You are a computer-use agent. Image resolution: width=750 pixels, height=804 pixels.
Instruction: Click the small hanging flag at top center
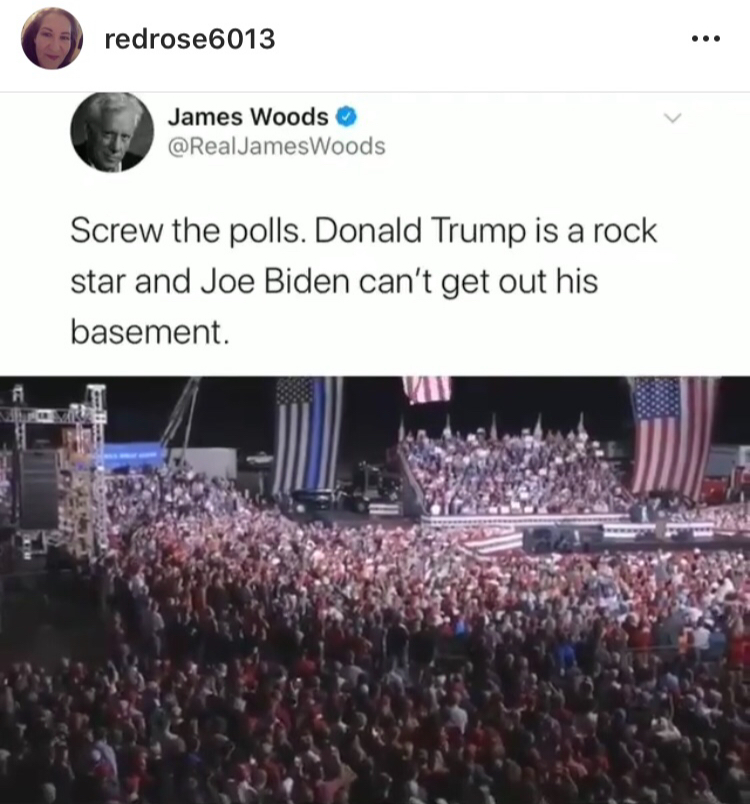[427, 390]
